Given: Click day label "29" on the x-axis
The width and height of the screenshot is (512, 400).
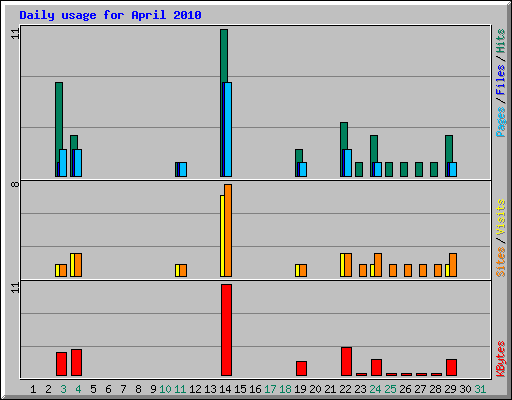Looking at the screenshot, I should (x=450, y=389).
